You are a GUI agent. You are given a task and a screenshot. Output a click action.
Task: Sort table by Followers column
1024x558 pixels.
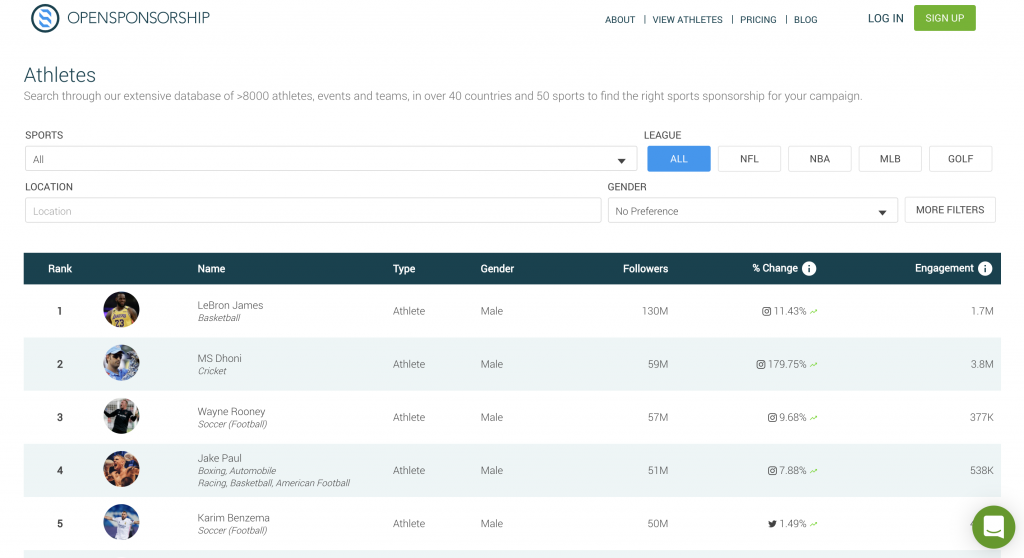click(x=645, y=269)
